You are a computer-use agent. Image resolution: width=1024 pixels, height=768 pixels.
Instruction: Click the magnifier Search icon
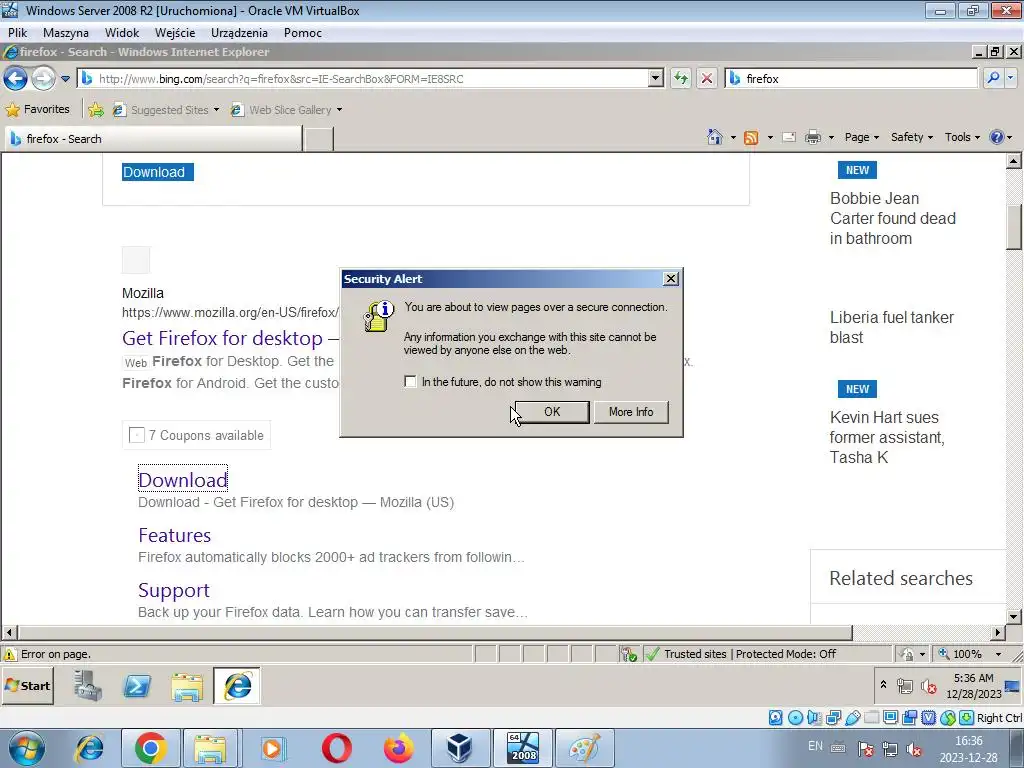[x=993, y=78]
